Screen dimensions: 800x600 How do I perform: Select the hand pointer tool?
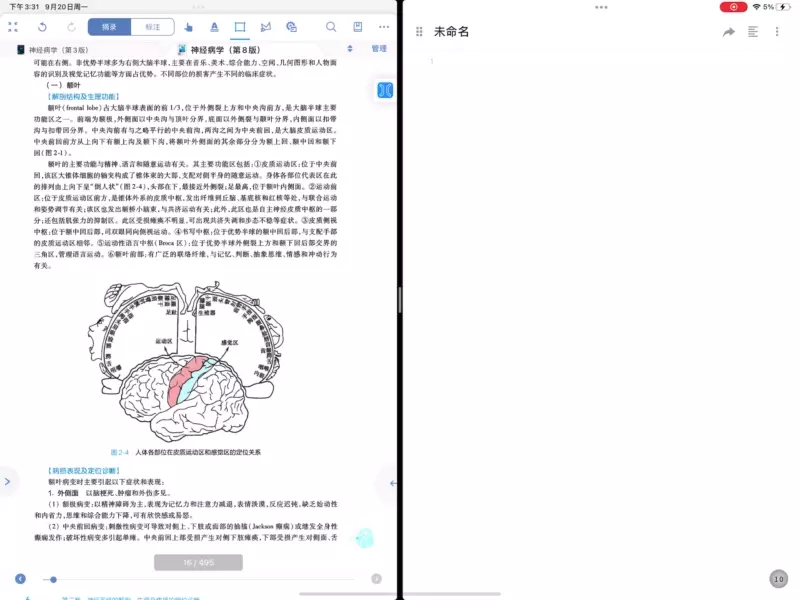[188, 27]
